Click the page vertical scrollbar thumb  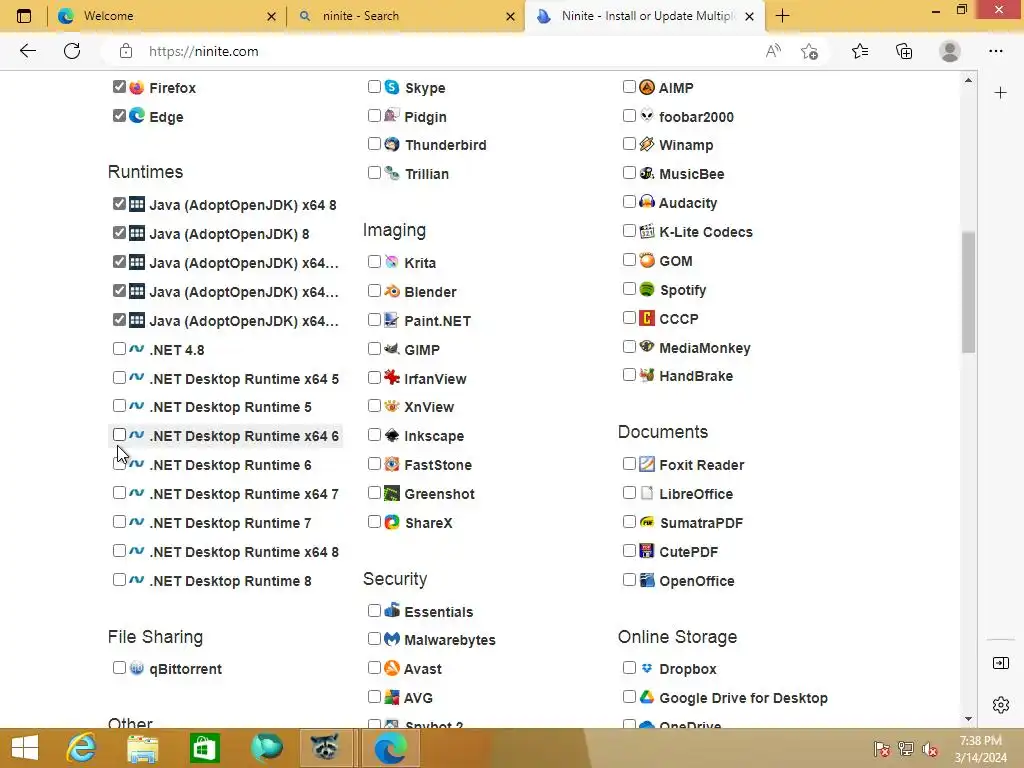coord(968,292)
